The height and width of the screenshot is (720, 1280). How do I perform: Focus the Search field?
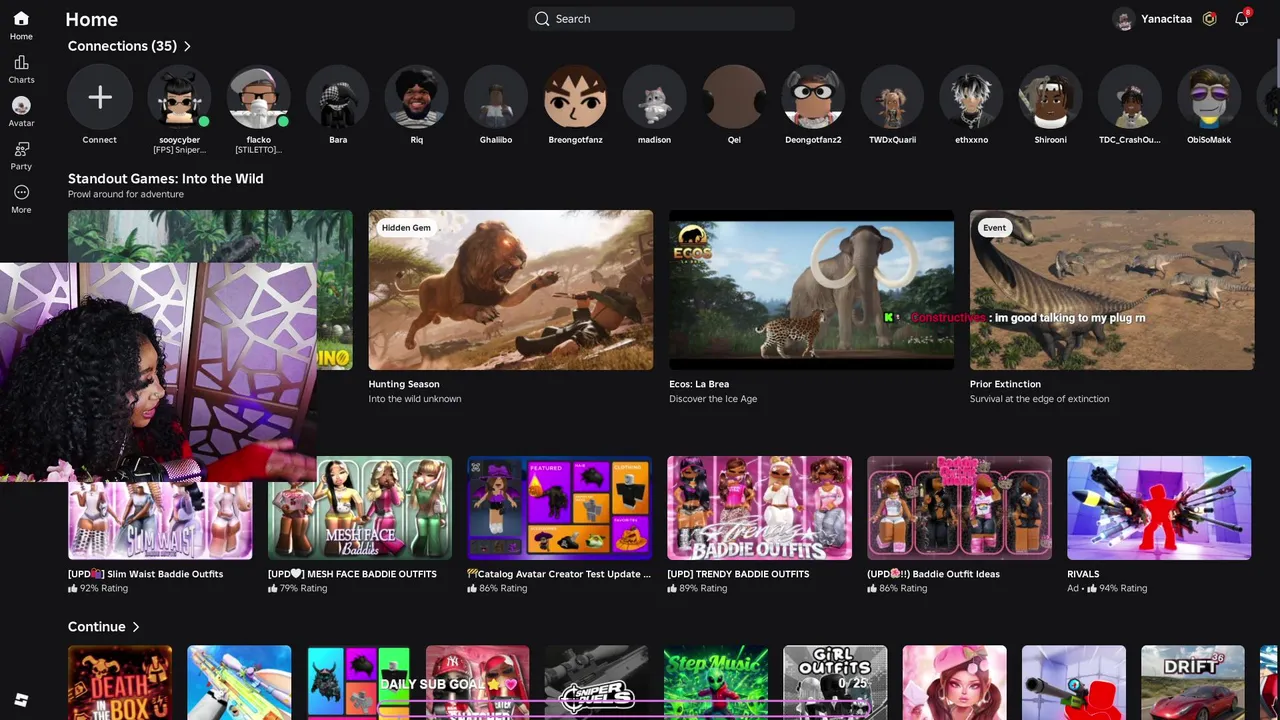click(x=661, y=19)
